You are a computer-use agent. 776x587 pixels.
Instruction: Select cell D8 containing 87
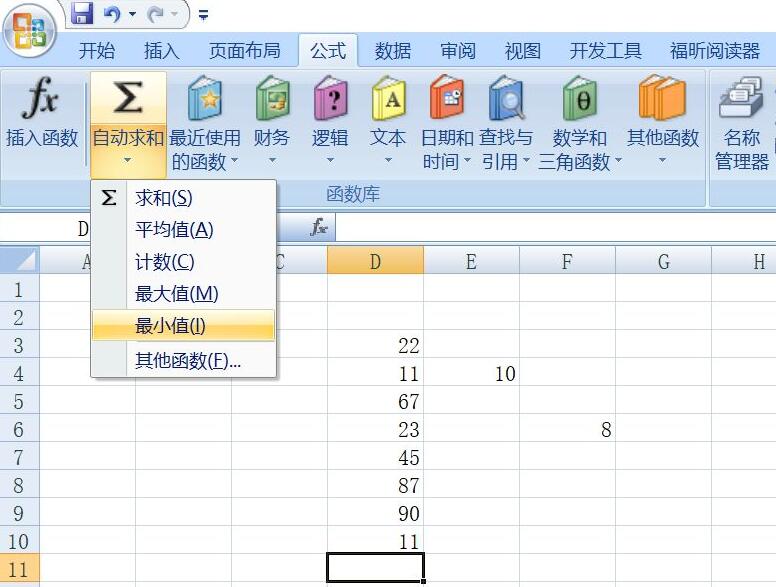pos(376,485)
